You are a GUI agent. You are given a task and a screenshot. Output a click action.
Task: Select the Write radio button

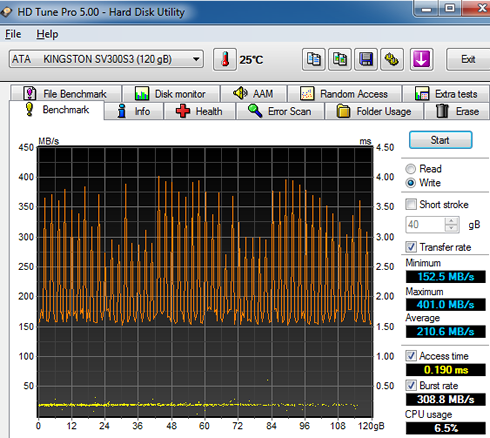tap(411, 183)
